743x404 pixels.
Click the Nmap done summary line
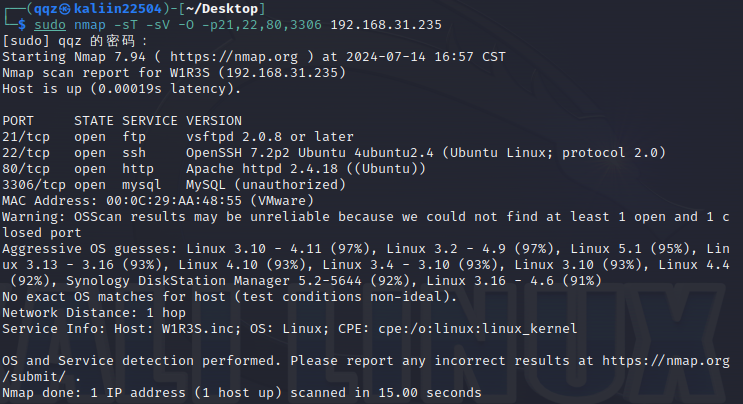click(241, 393)
